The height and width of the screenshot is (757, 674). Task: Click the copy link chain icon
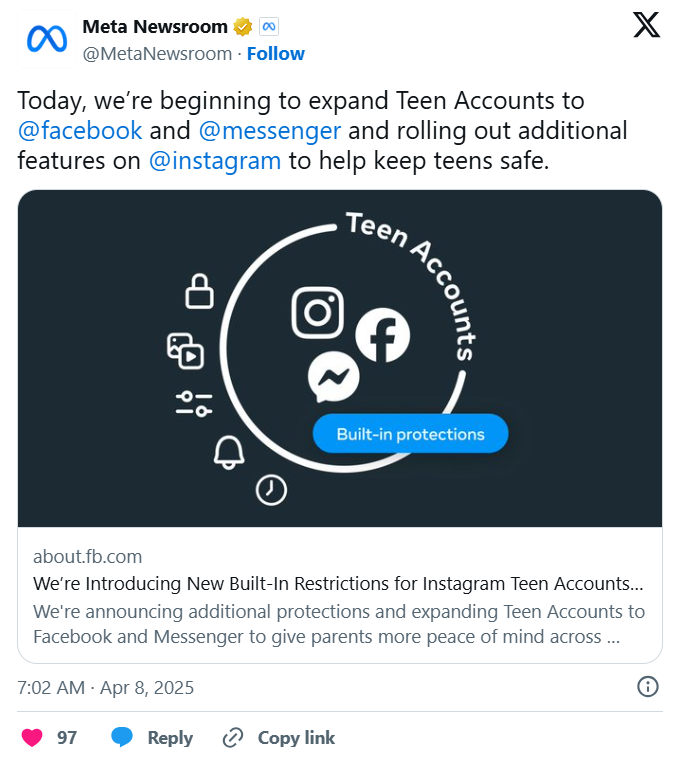coord(233,738)
